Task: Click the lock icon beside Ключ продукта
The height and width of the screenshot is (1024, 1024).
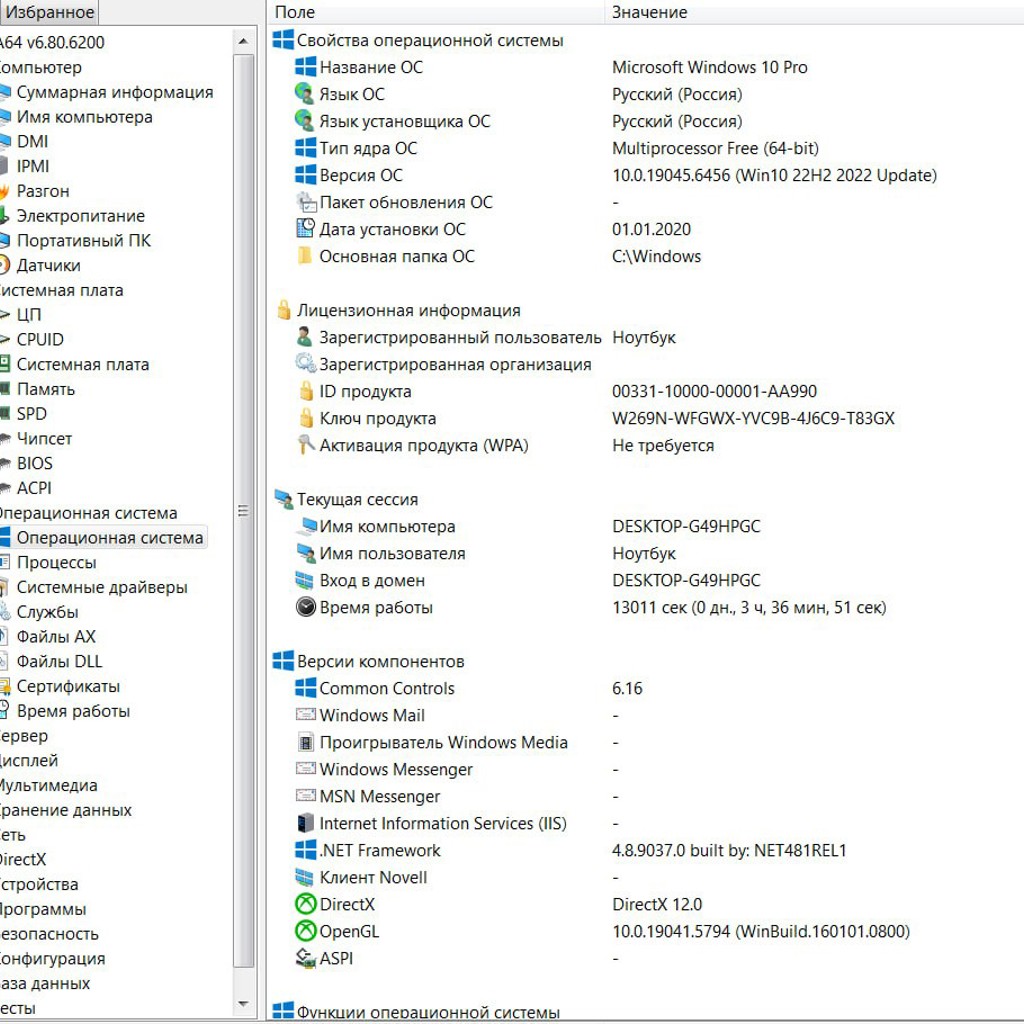Action: click(x=306, y=417)
